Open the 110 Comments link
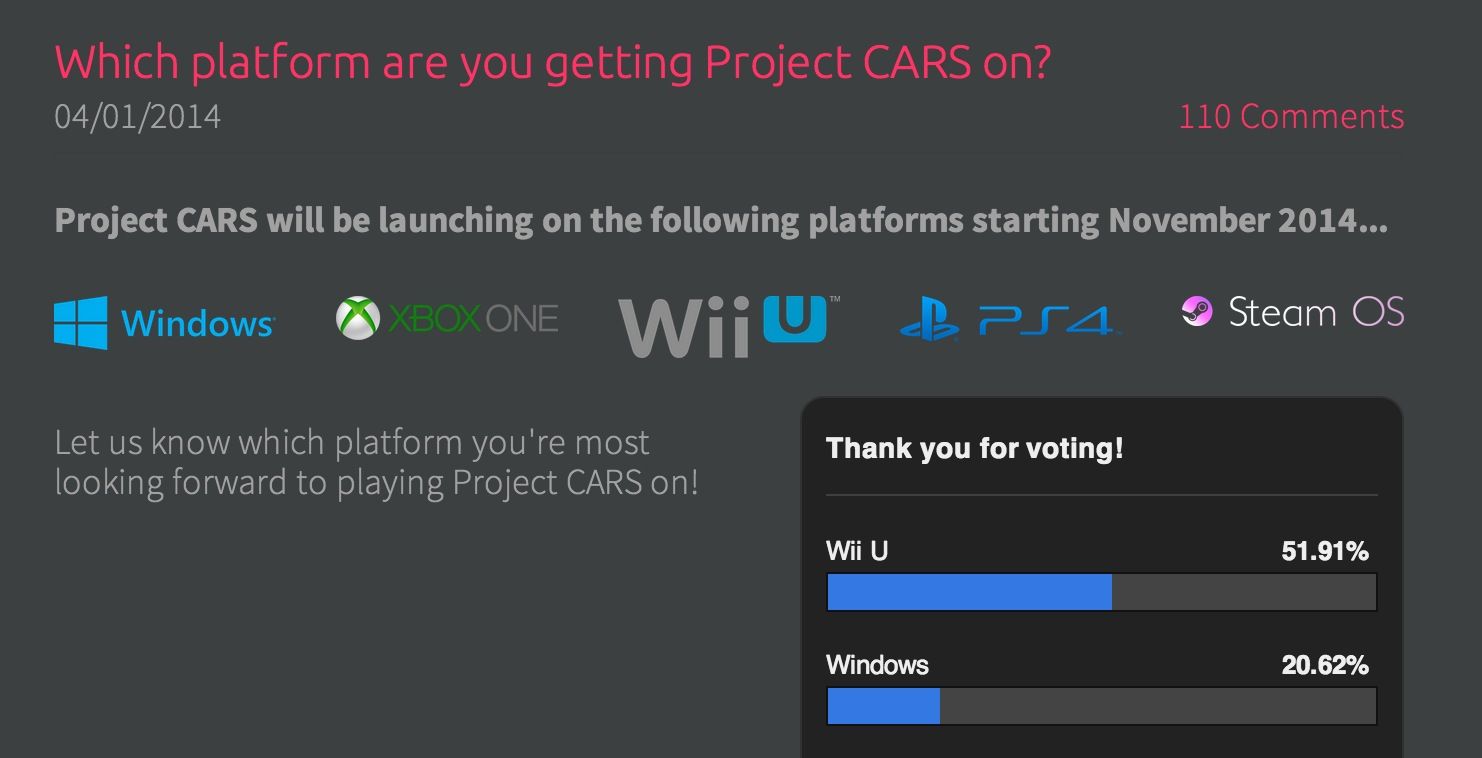 pos(1291,117)
